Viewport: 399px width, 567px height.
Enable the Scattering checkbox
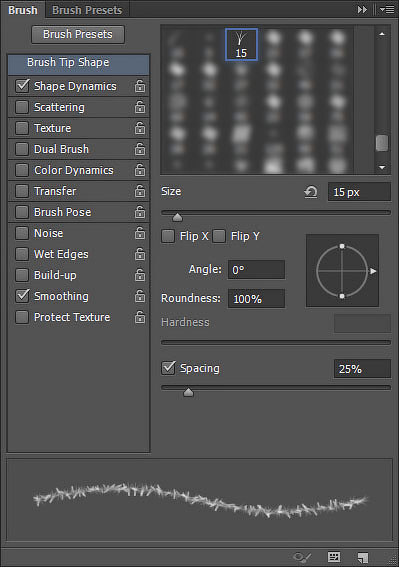click(22, 107)
